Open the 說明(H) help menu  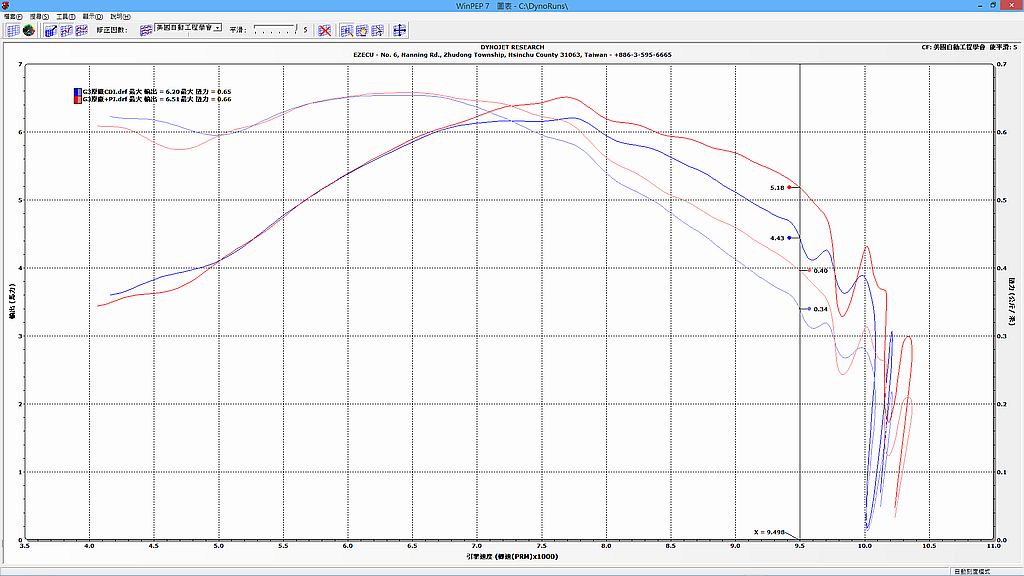118,17
